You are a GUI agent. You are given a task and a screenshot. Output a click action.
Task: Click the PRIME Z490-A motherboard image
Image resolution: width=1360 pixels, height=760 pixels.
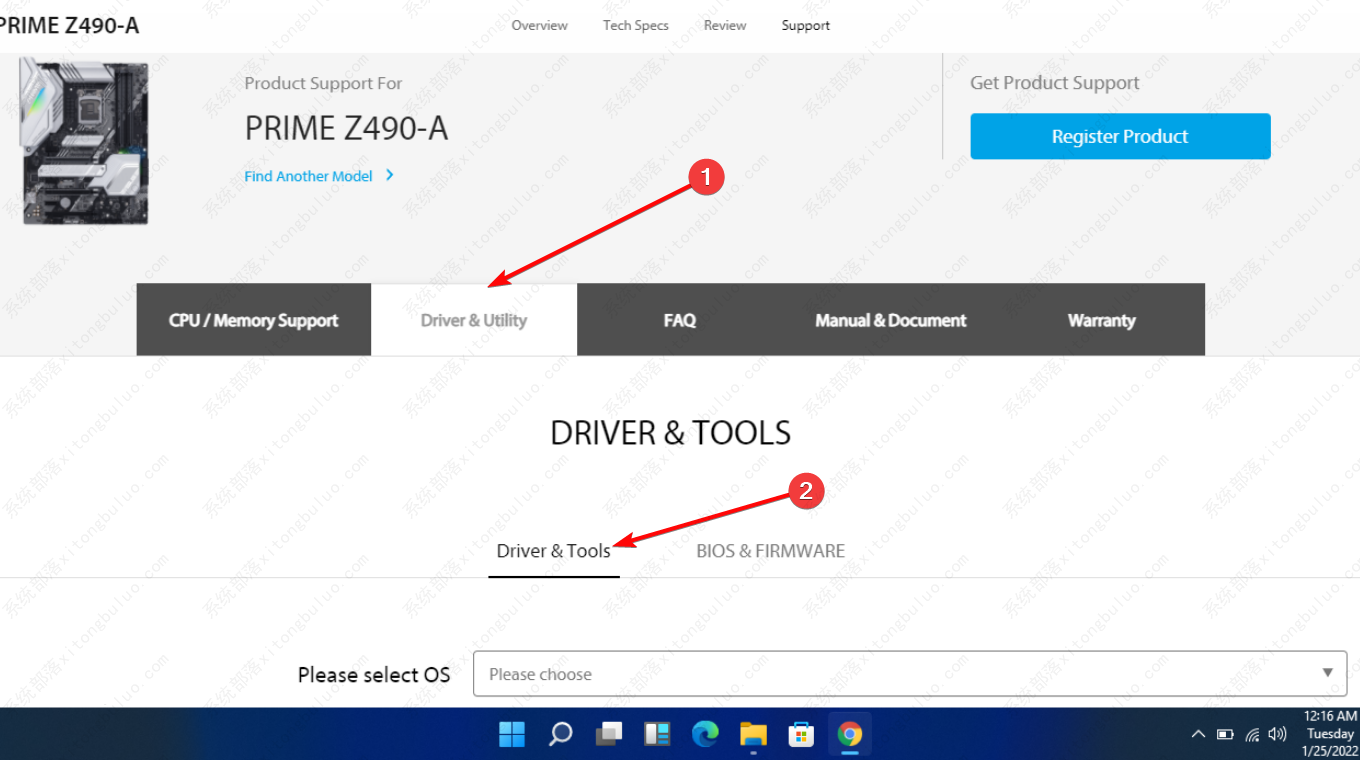tap(84, 140)
